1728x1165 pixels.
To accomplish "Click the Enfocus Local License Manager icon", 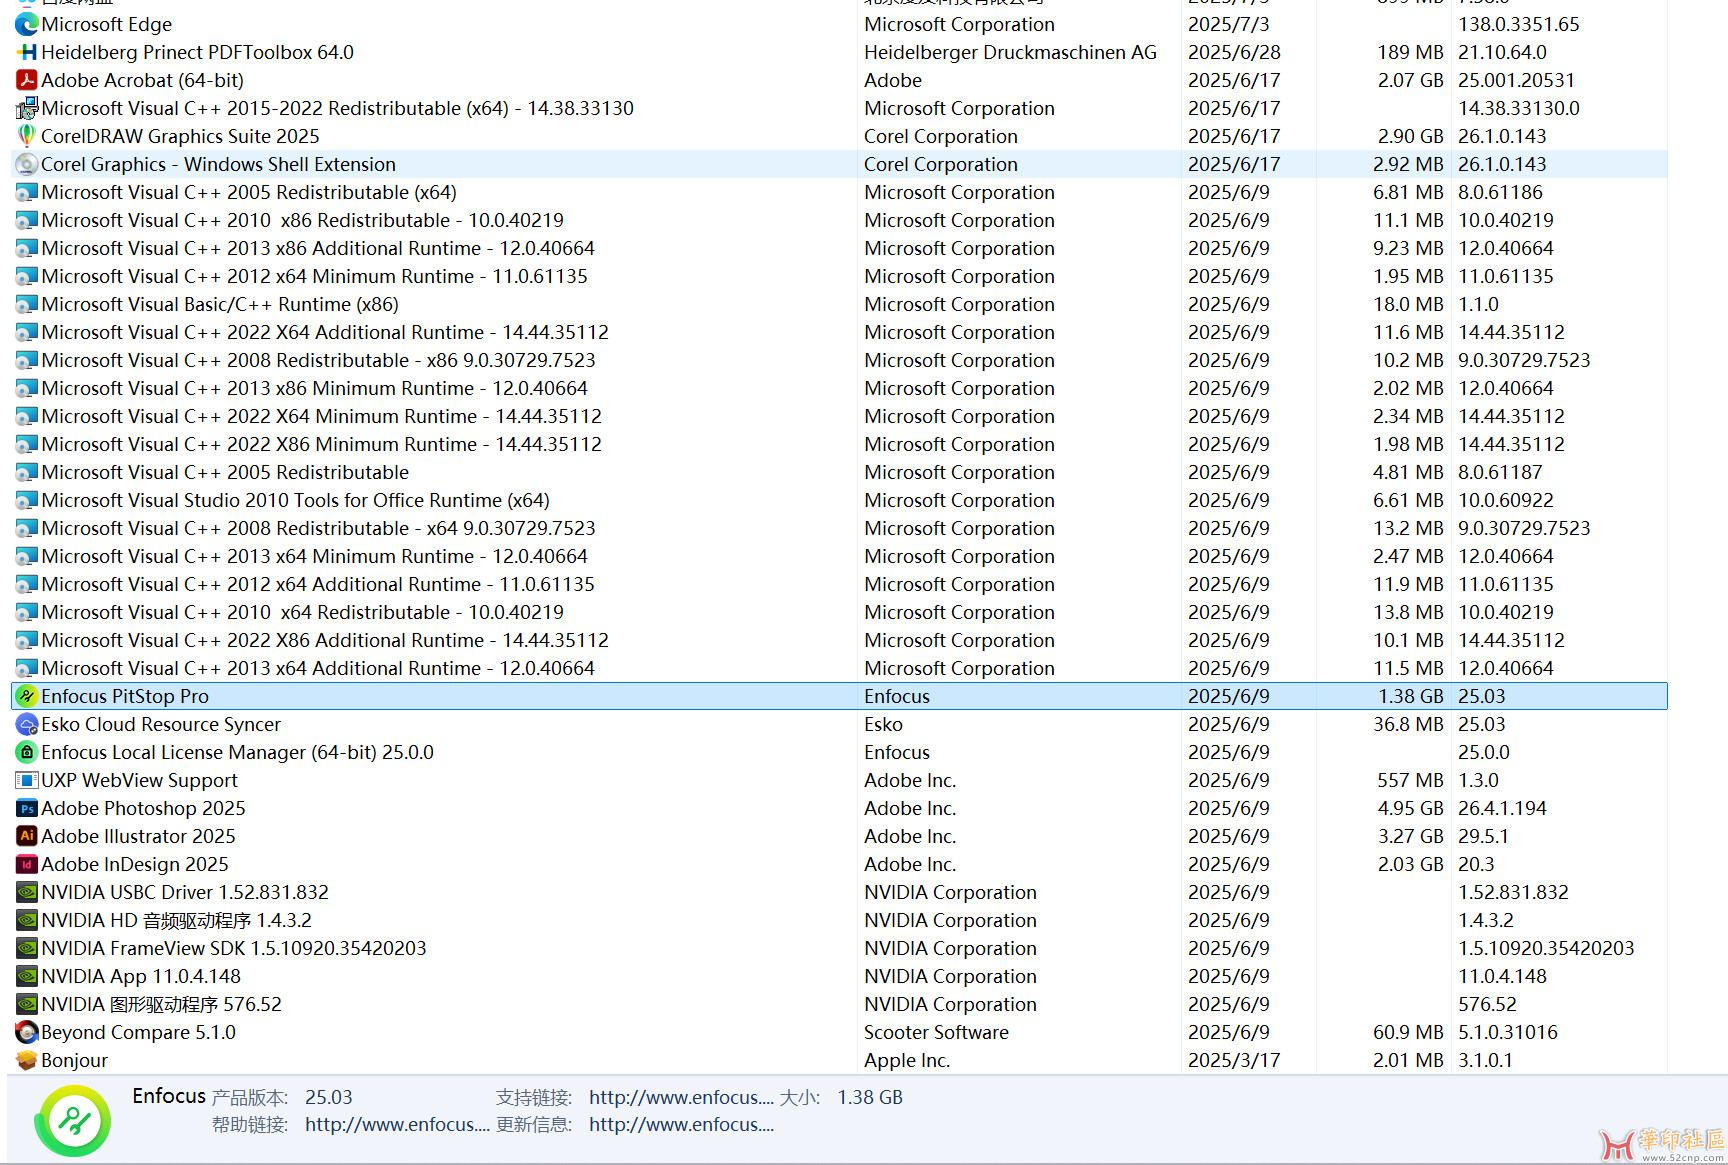I will click(27, 752).
